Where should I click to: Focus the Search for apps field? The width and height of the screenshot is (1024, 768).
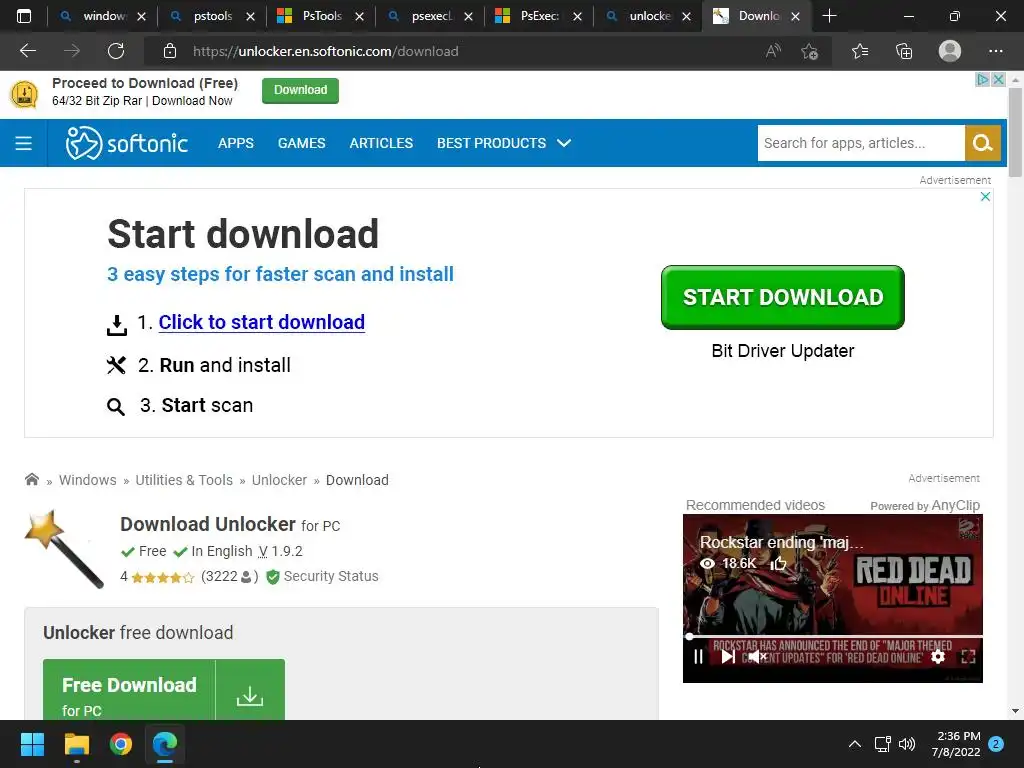point(861,143)
